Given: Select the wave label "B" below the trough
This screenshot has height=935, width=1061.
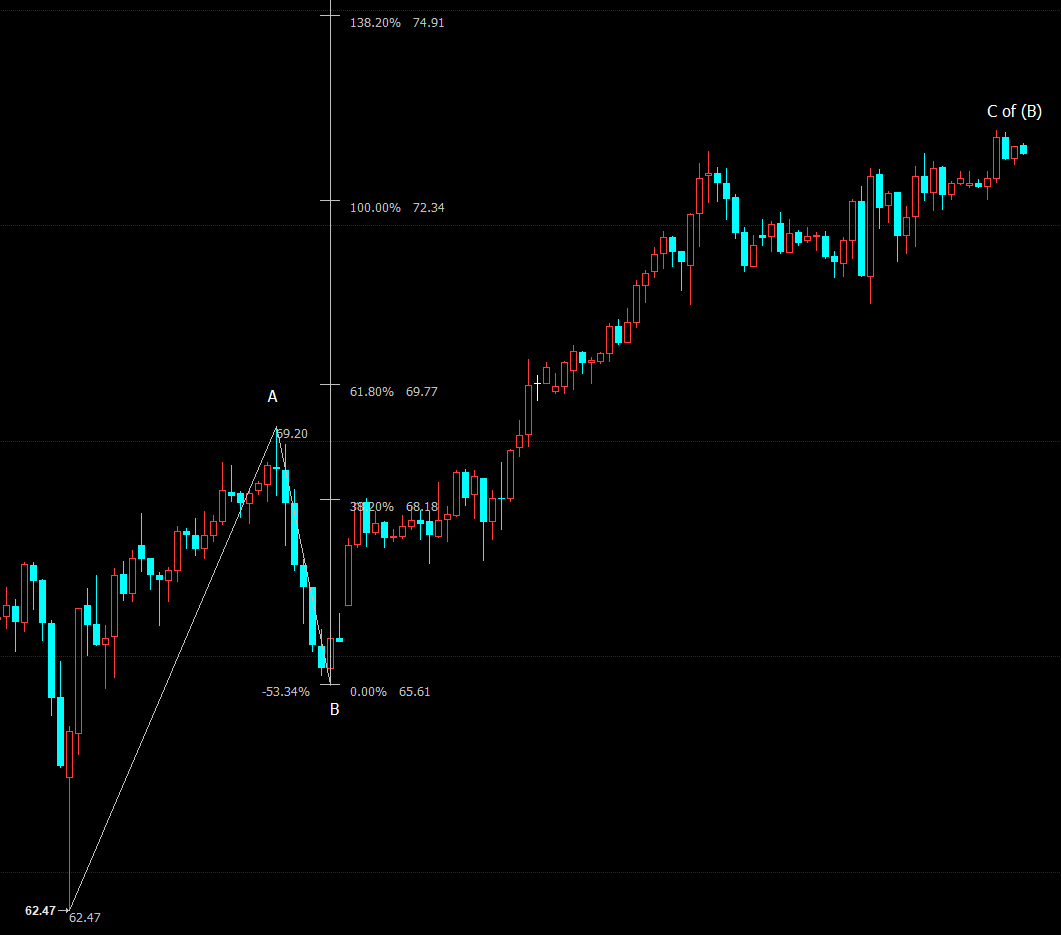Looking at the screenshot, I should click(x=335, y=710).
